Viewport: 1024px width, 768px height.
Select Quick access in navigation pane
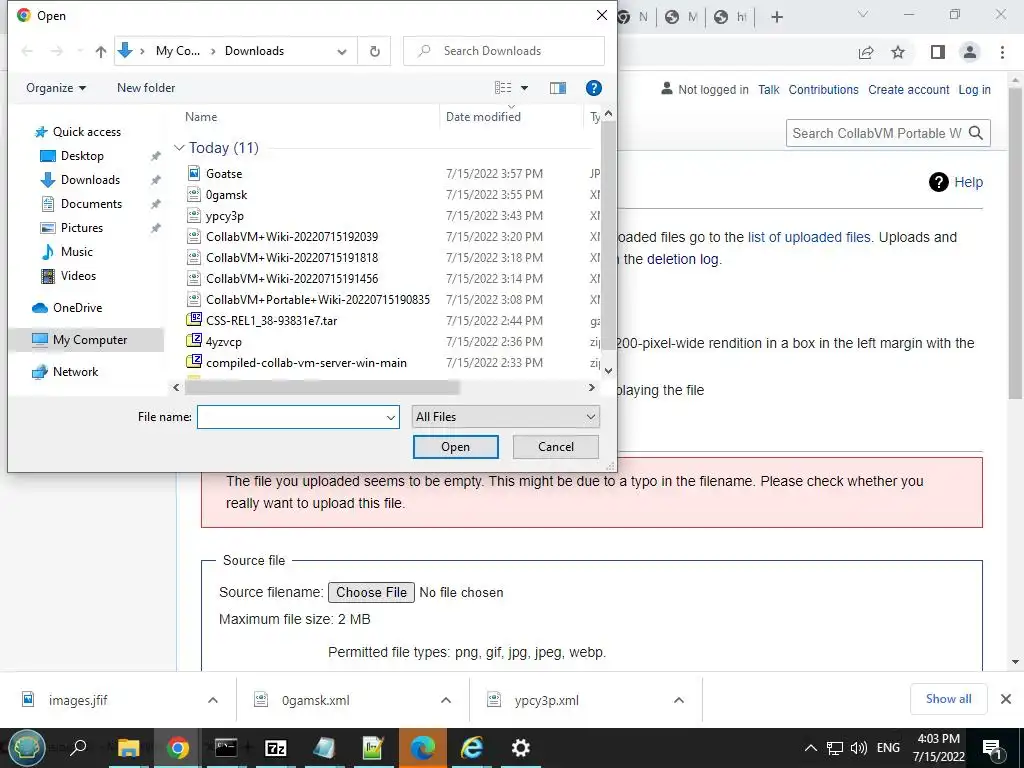(x=87, y=132)
